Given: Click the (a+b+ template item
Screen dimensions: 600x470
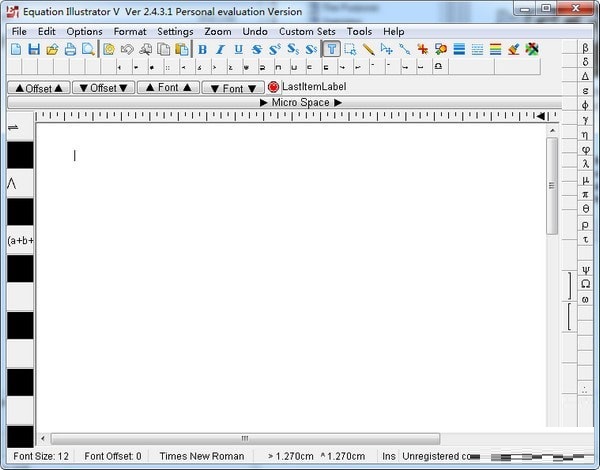Looking at the screenshot, I should click(20, 241).
